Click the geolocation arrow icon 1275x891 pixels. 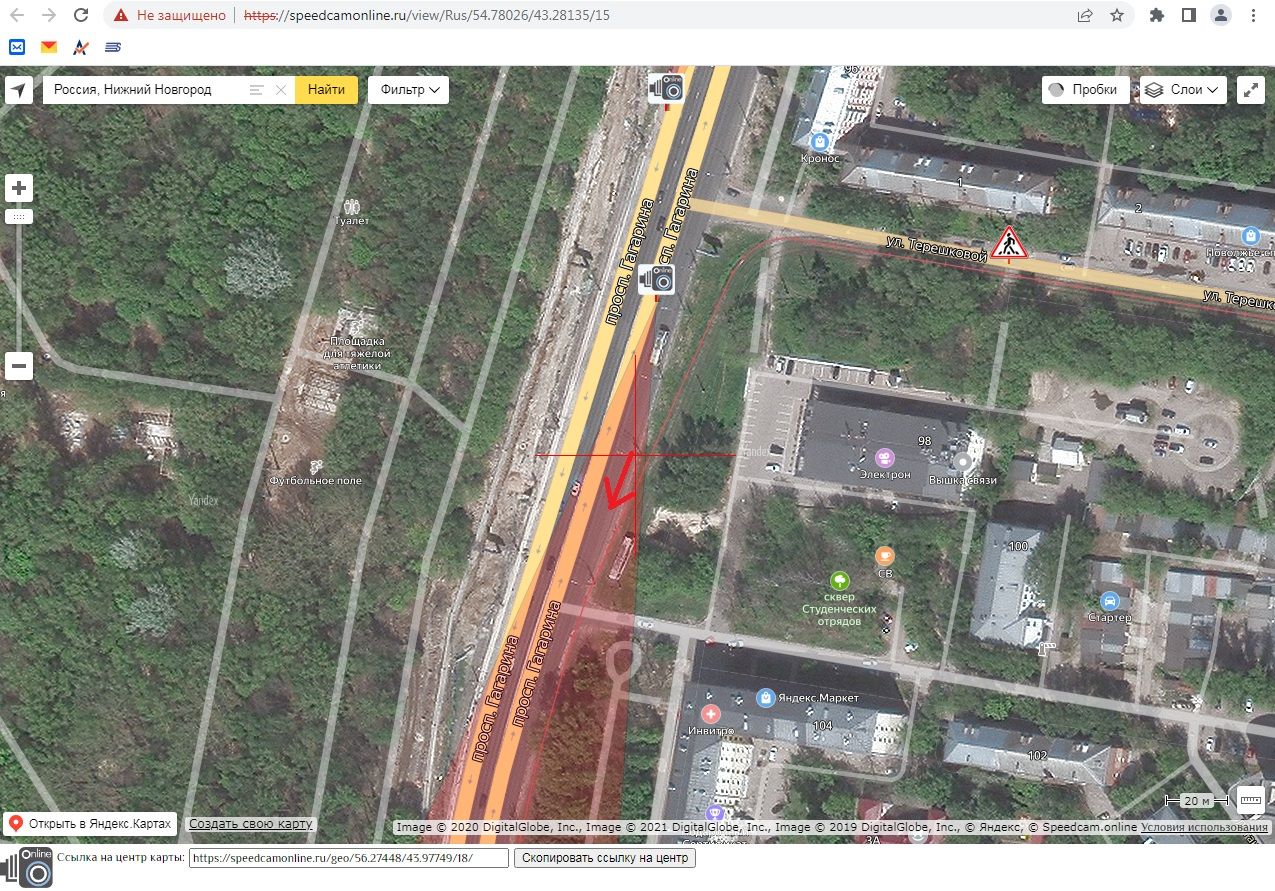tap(19, 90)
